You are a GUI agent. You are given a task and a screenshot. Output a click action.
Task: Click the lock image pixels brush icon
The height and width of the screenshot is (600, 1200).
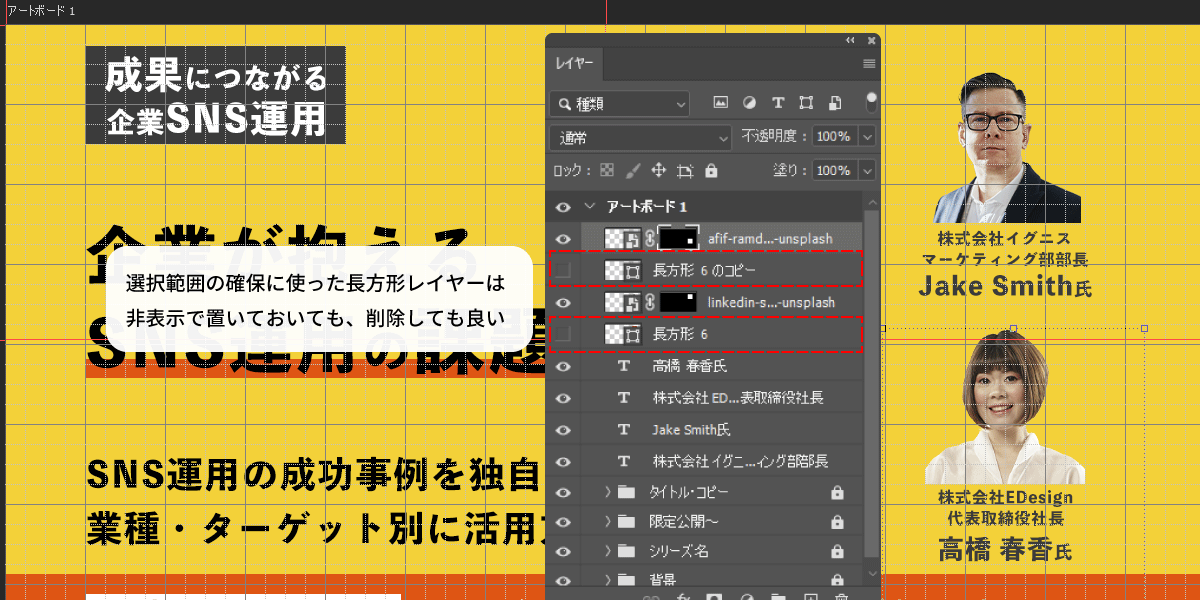point(633,171)
